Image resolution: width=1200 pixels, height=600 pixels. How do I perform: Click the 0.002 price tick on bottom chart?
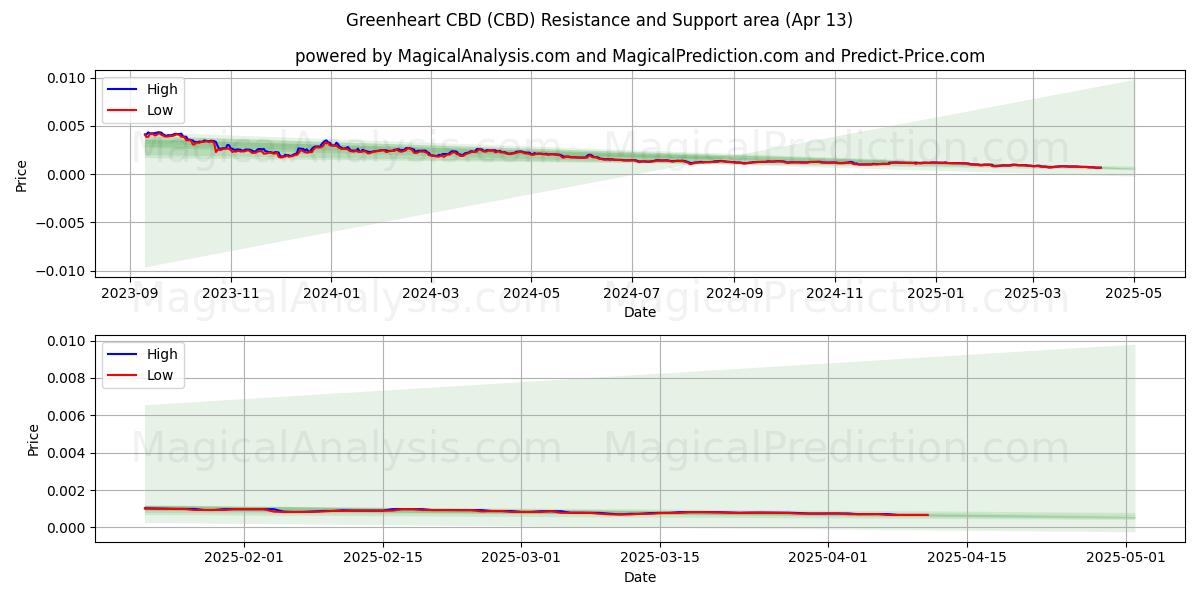pos(68,491)
